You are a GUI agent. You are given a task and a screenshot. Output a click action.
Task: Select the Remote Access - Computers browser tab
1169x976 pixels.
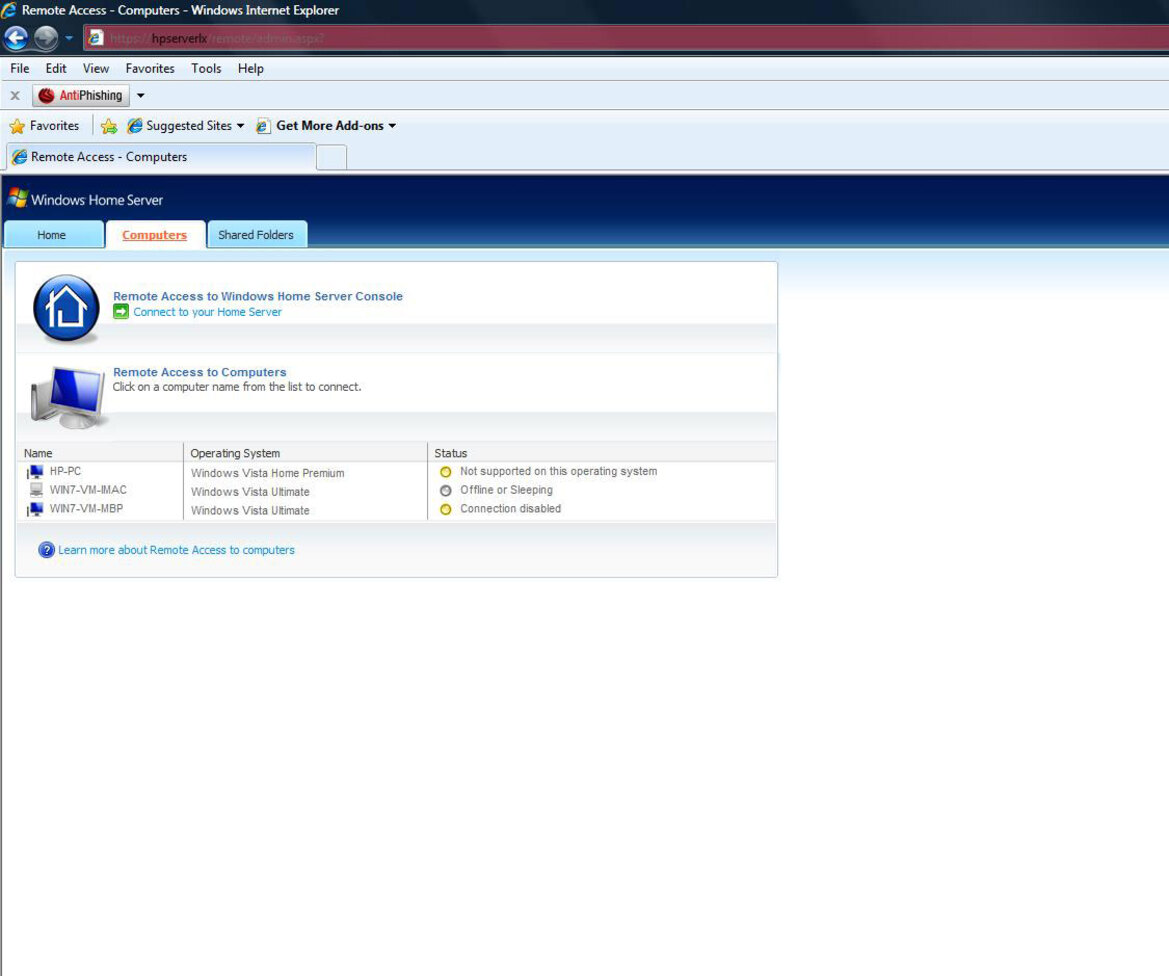pyautogui.click(x=161, y=157)
